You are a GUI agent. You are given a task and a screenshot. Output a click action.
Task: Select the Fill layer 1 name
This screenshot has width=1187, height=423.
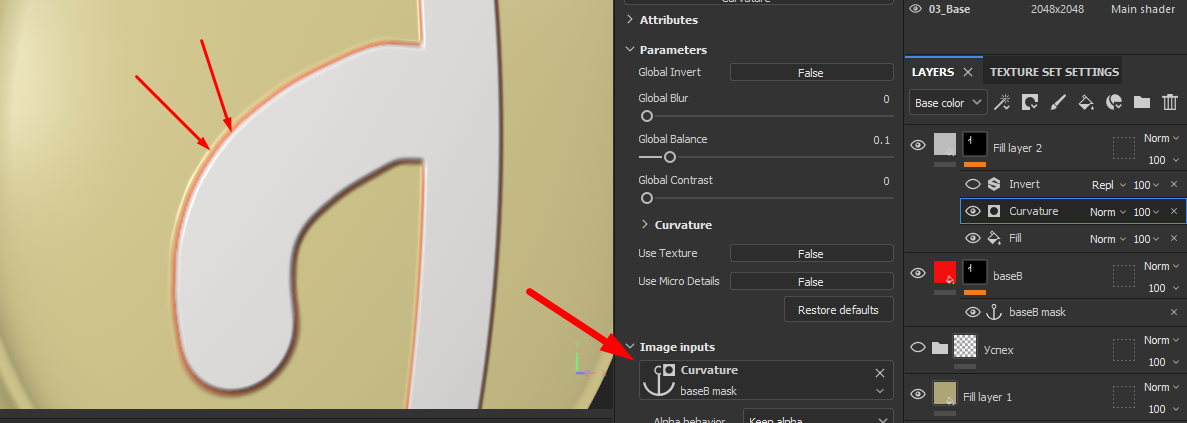987,397
